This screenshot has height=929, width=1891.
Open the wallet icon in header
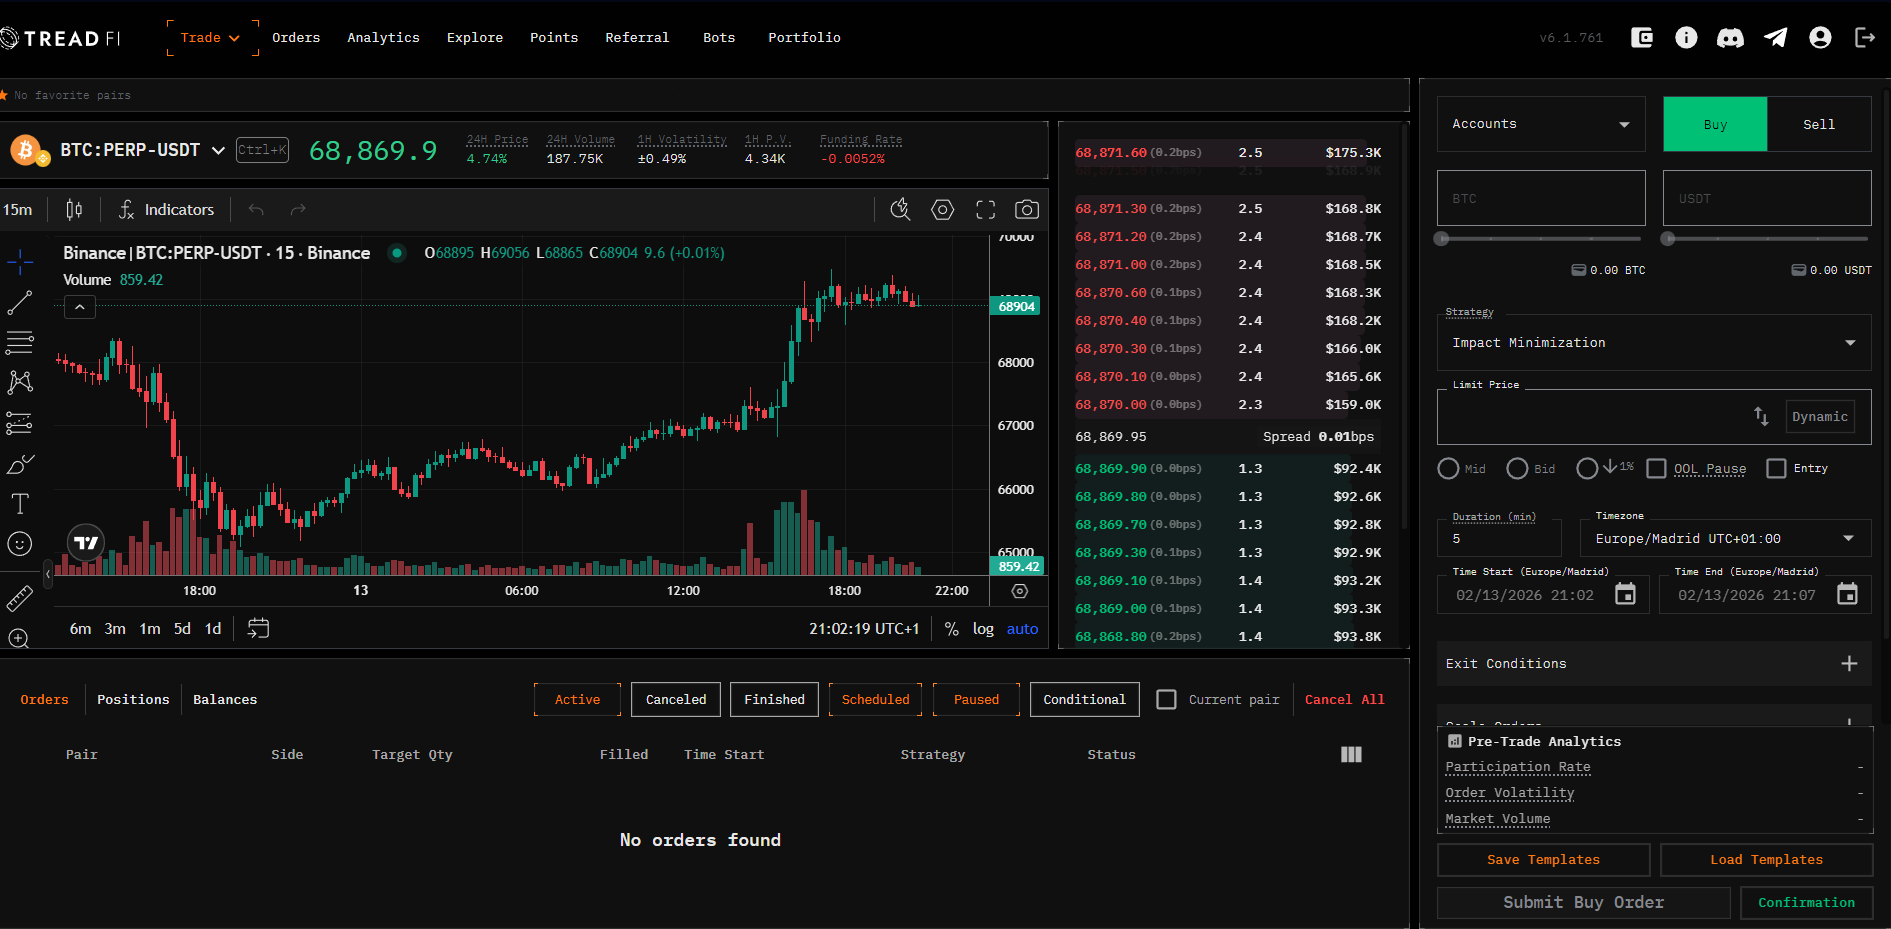point(1642,38)
